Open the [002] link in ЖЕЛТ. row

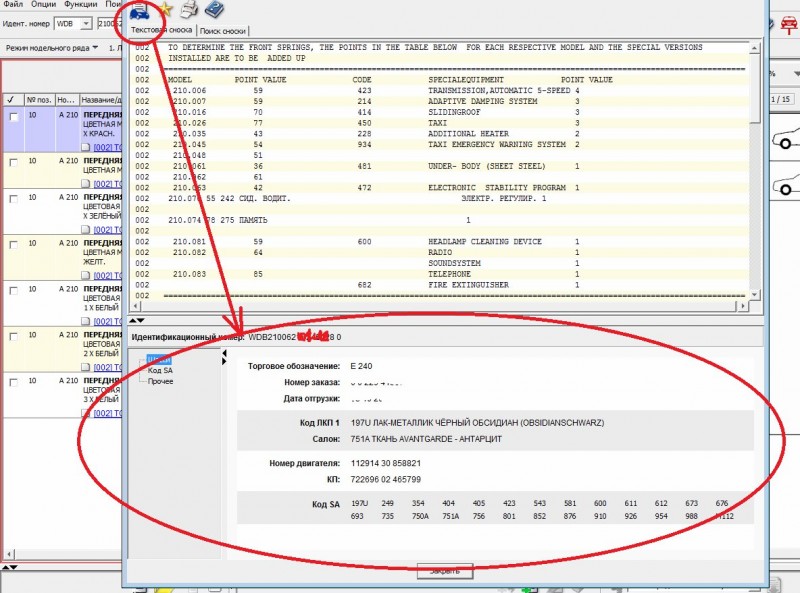click(108, 276)
